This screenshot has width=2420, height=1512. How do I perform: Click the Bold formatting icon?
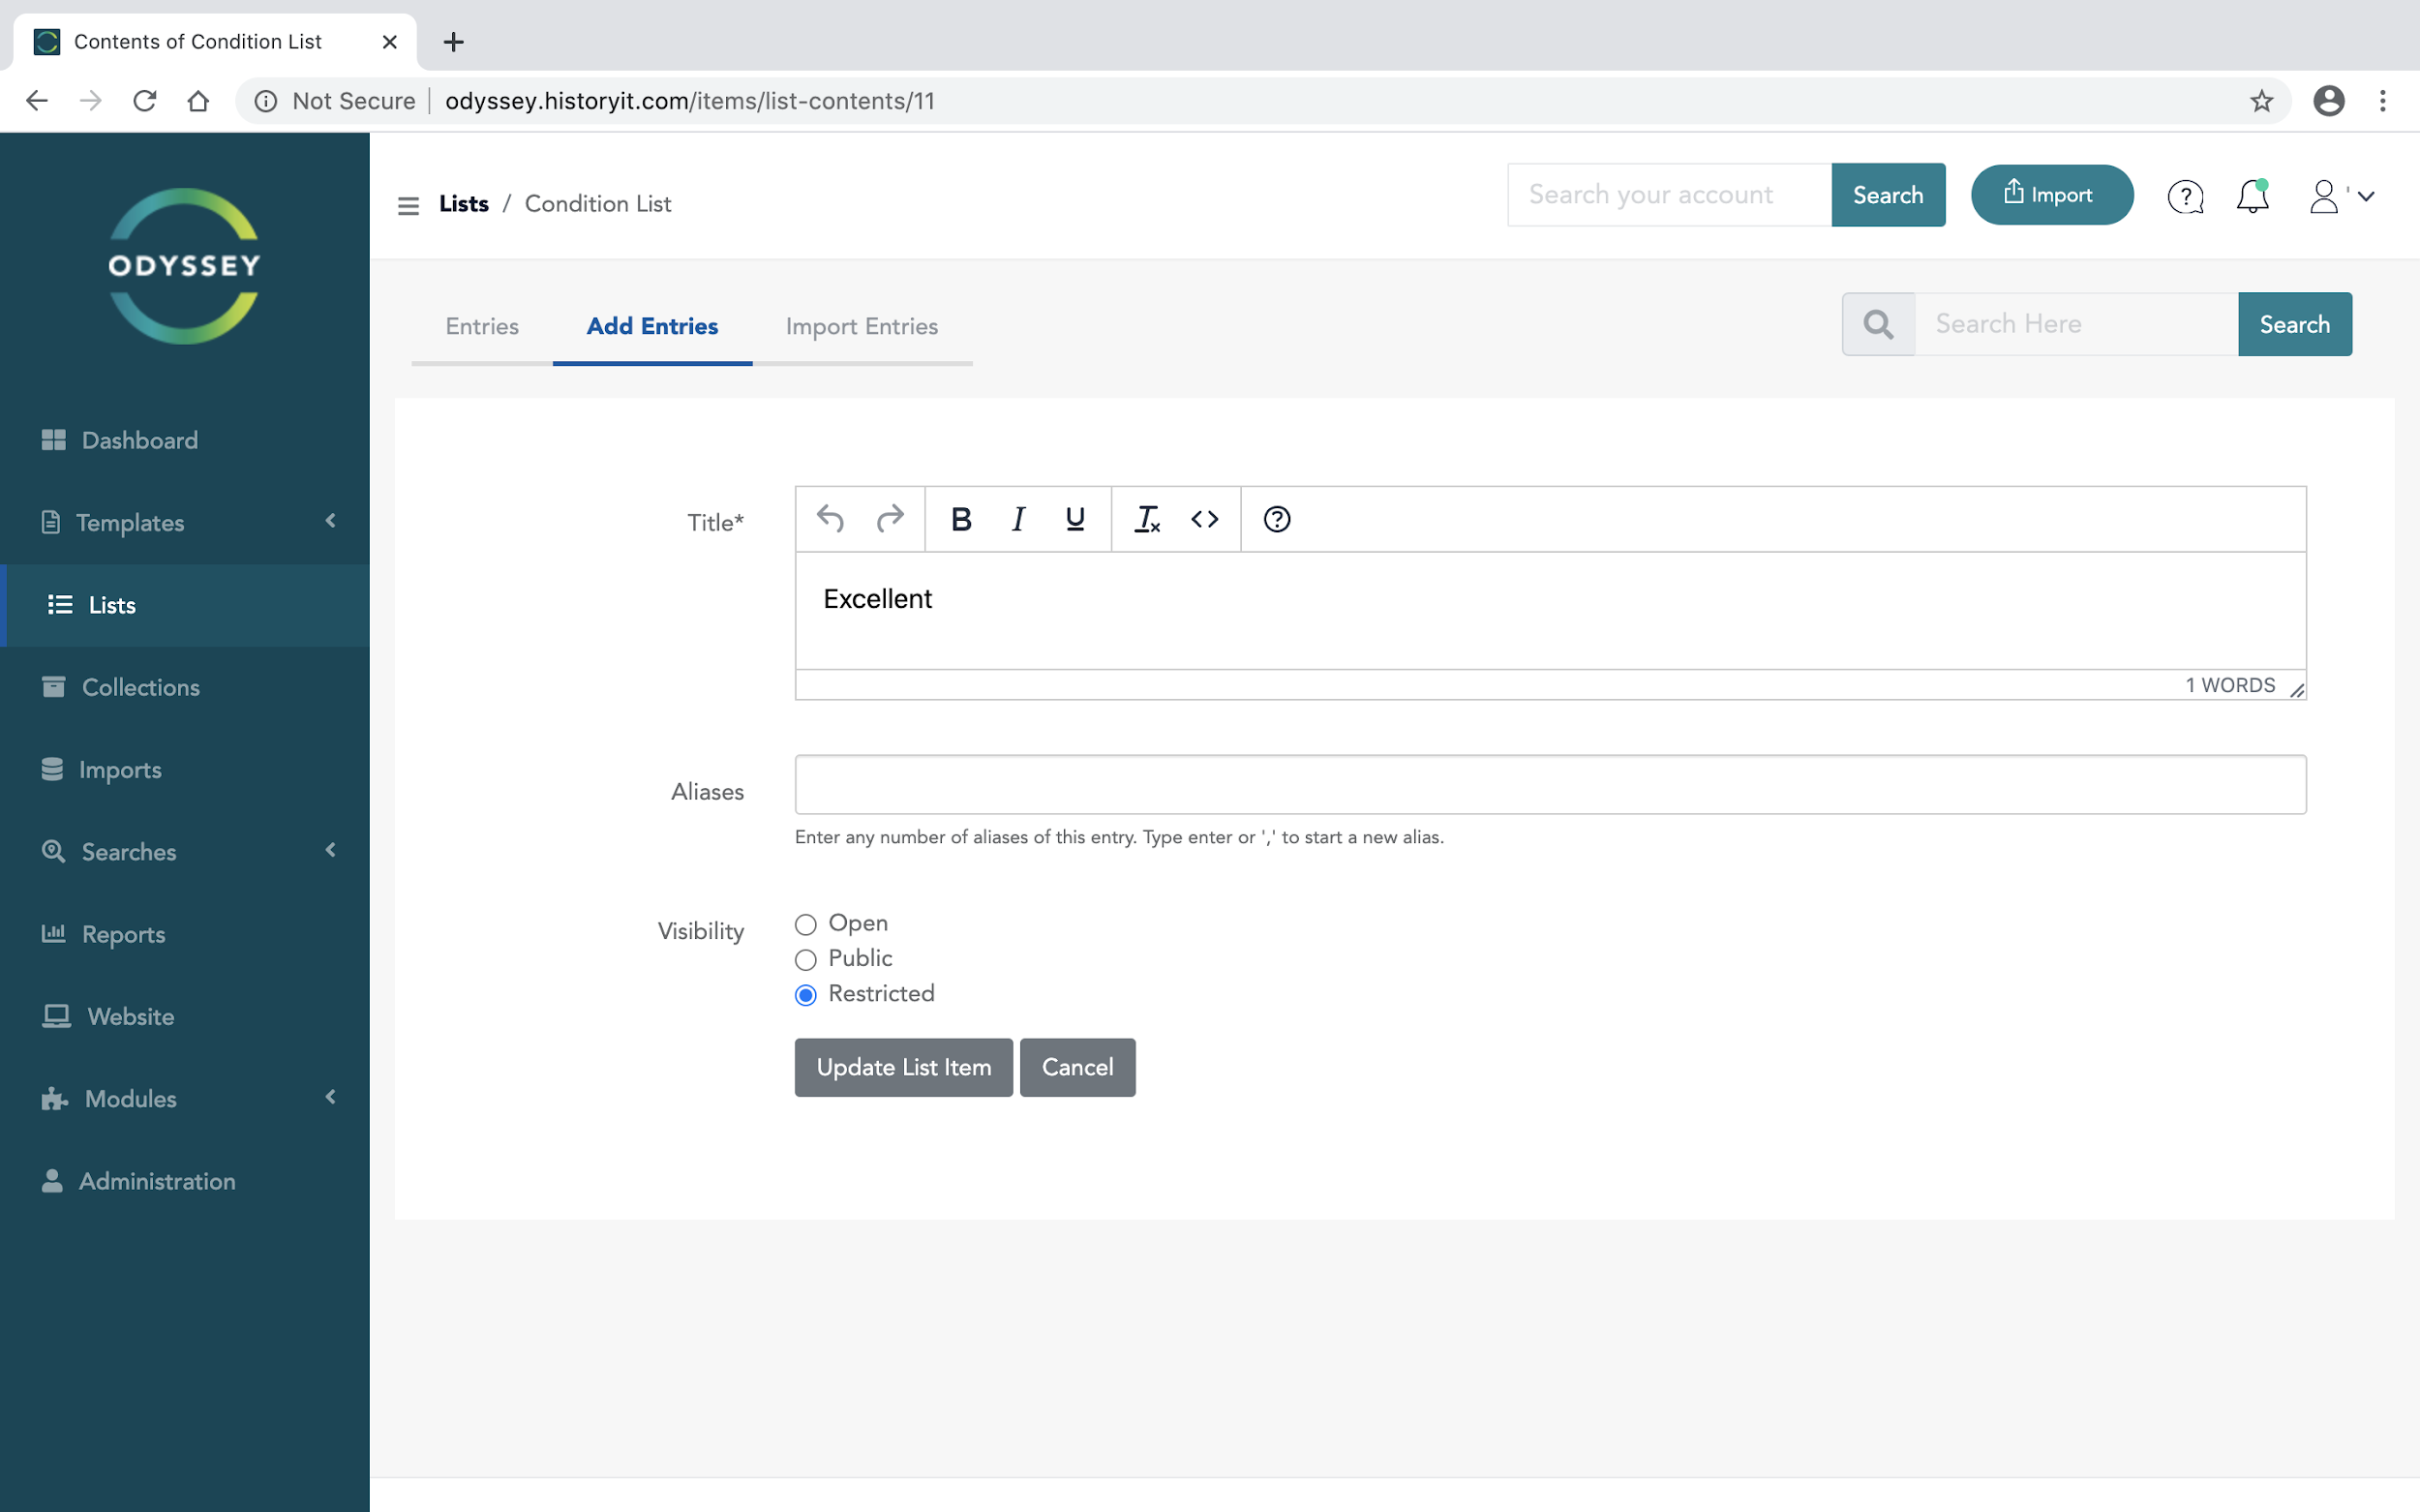pos(961,519)
